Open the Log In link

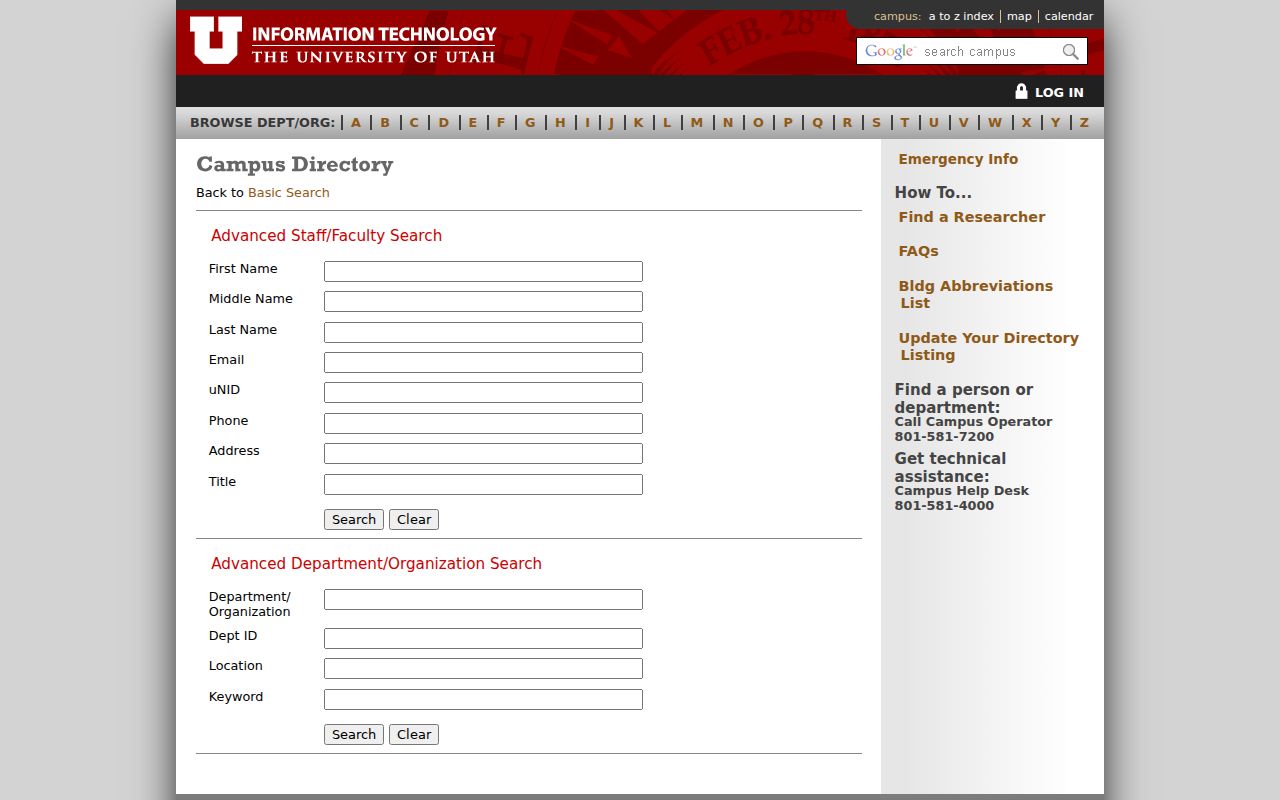click(x=1058, y=92)
